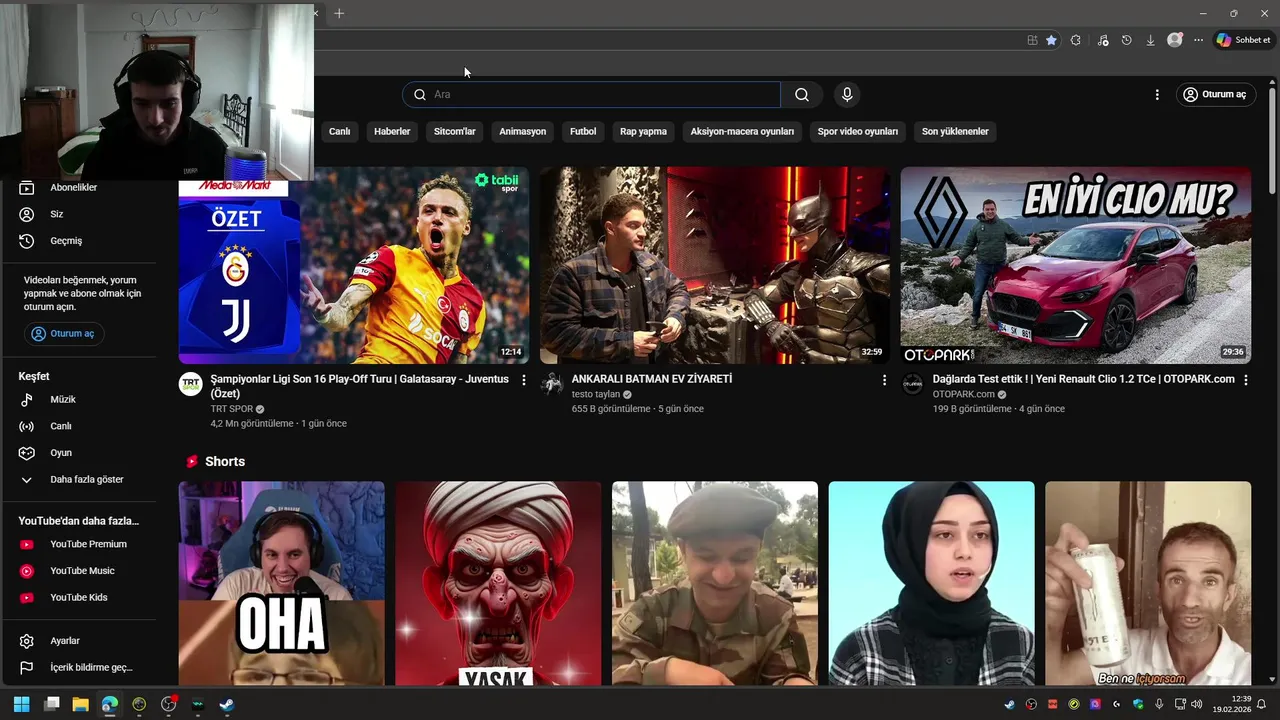Open testo taylan channel name
Screen dimensions: 1280x720
pyautogui.click(x=596, y=394)
